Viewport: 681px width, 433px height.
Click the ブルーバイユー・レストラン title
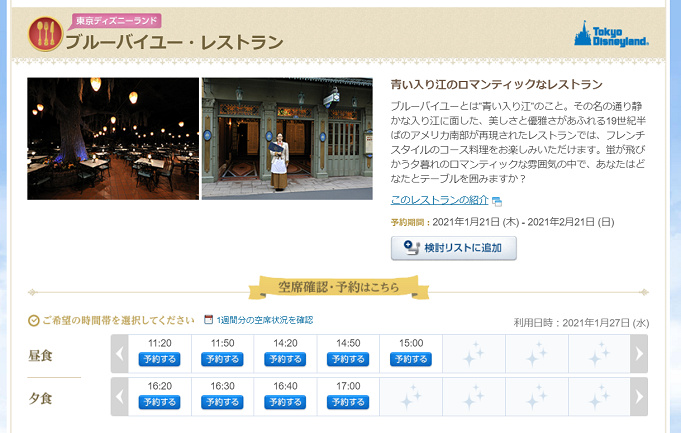[x=174, y=43]
